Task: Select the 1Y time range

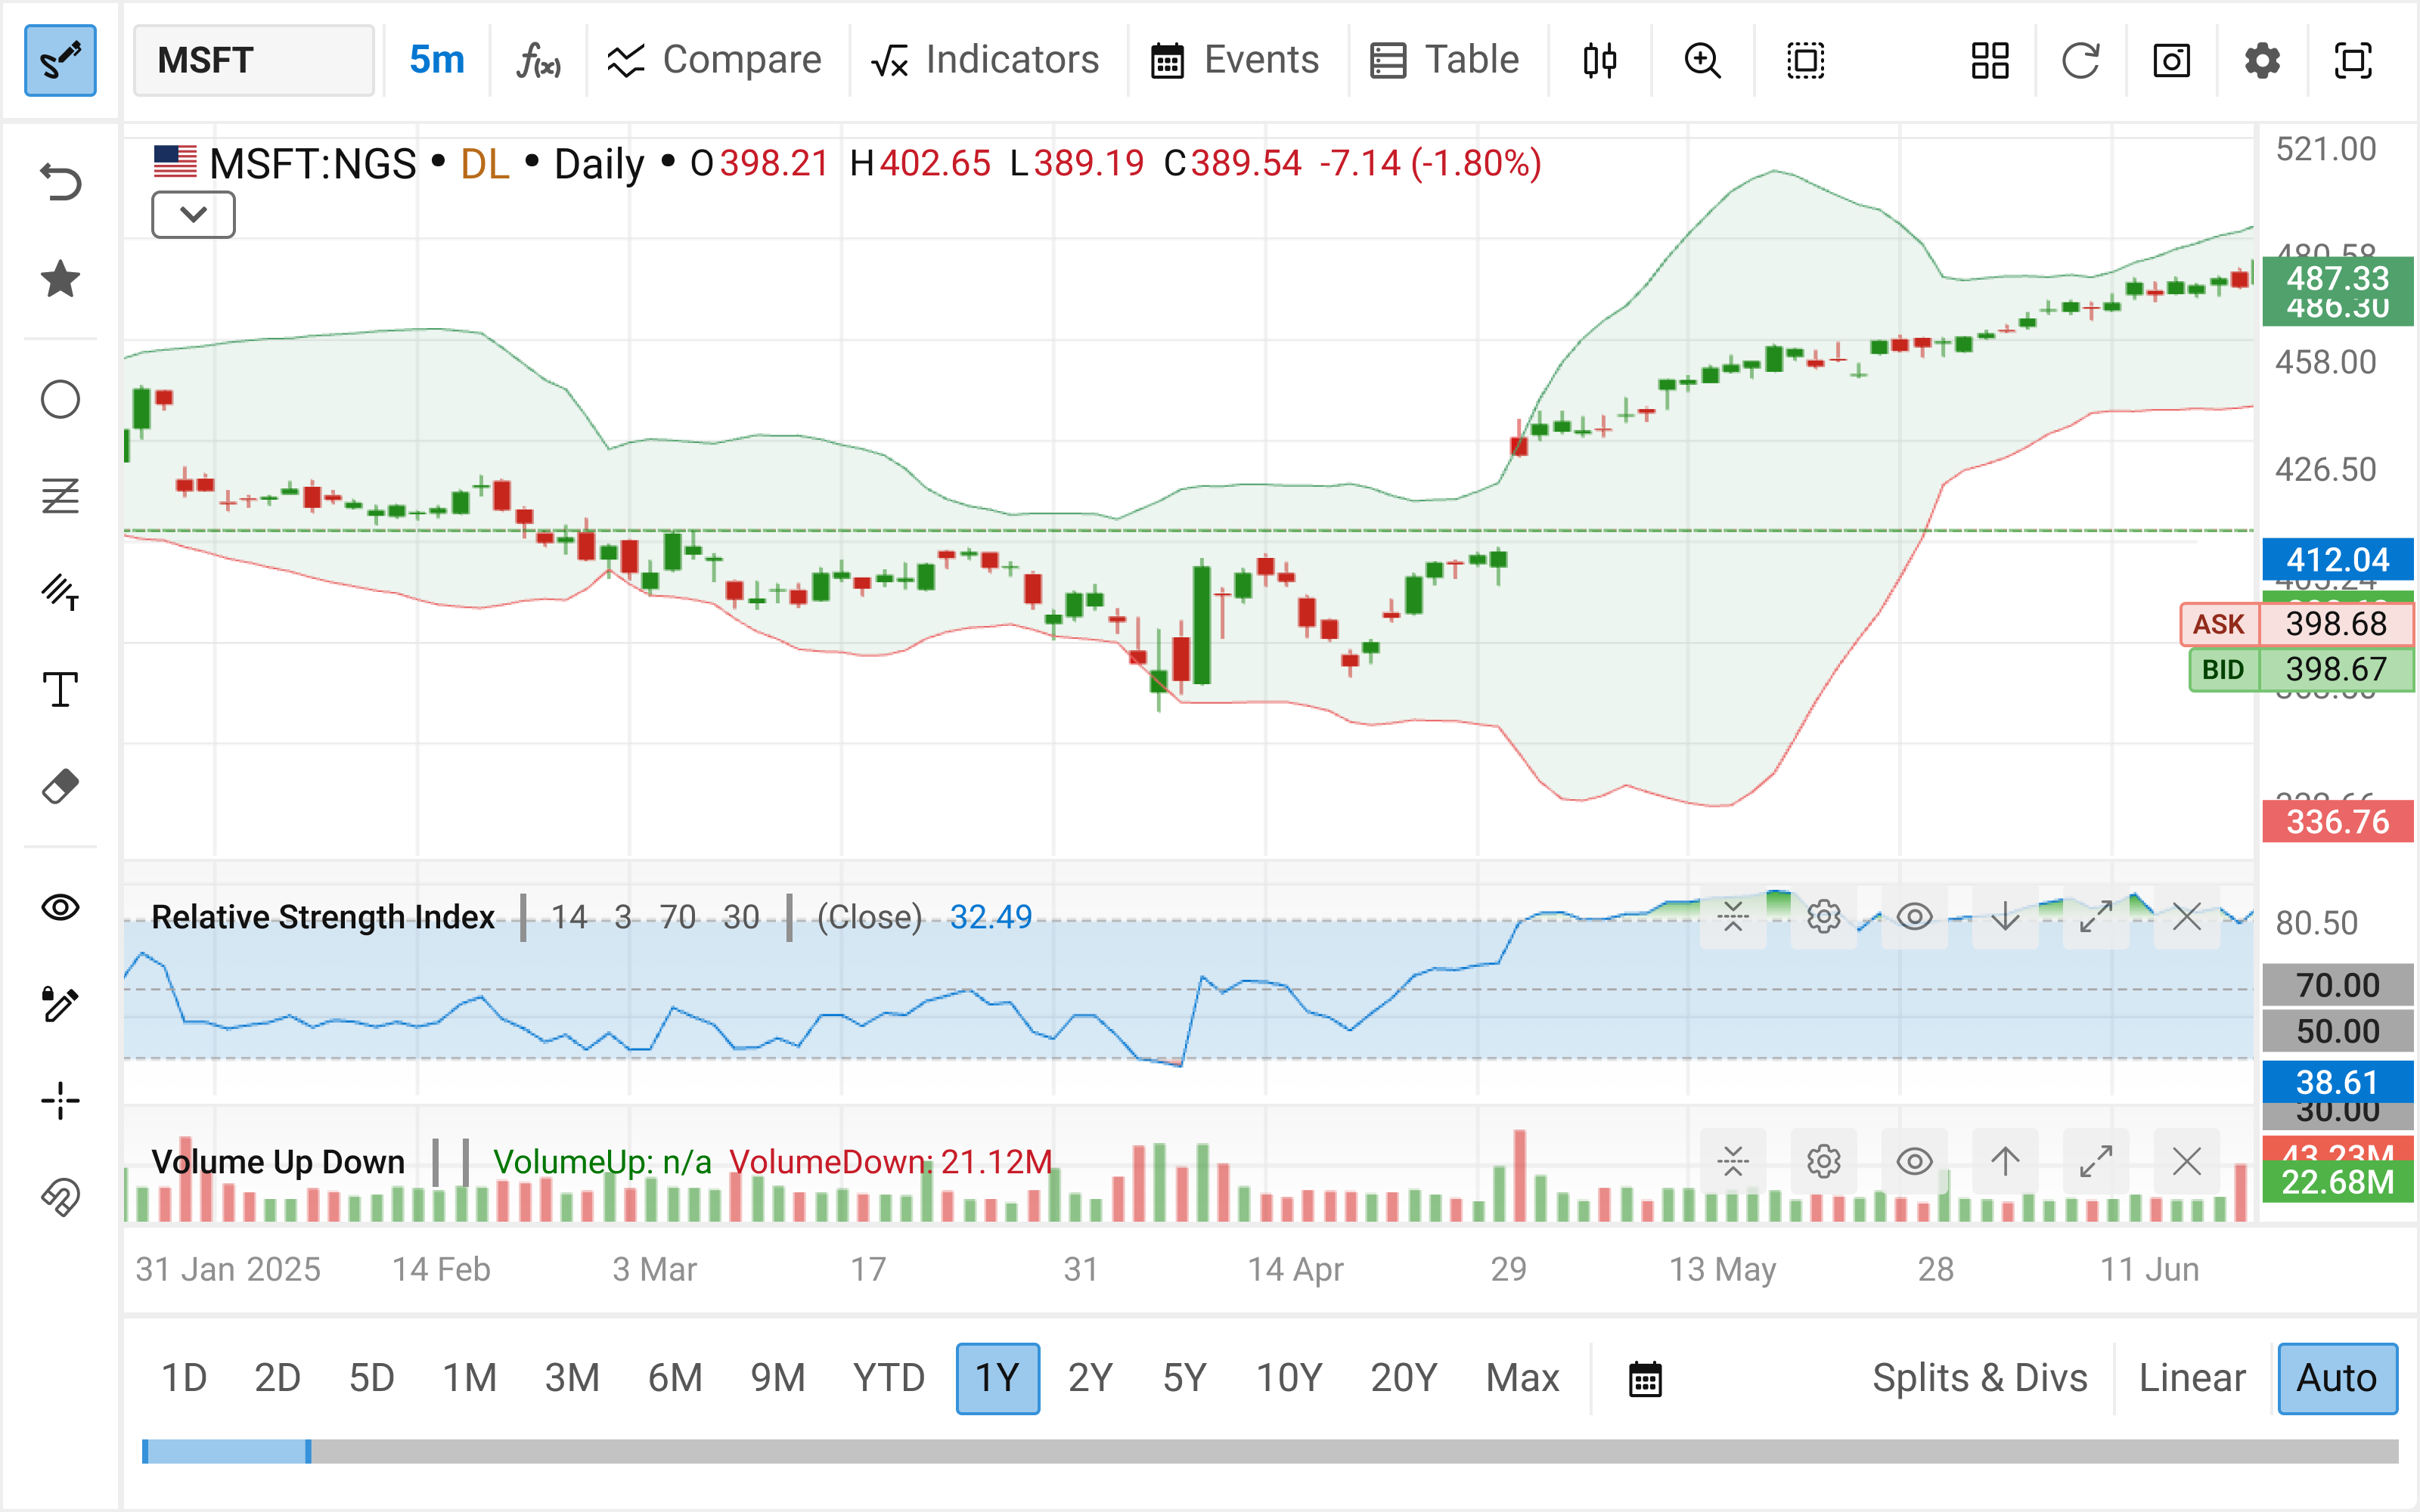Action: (998, 1378)
